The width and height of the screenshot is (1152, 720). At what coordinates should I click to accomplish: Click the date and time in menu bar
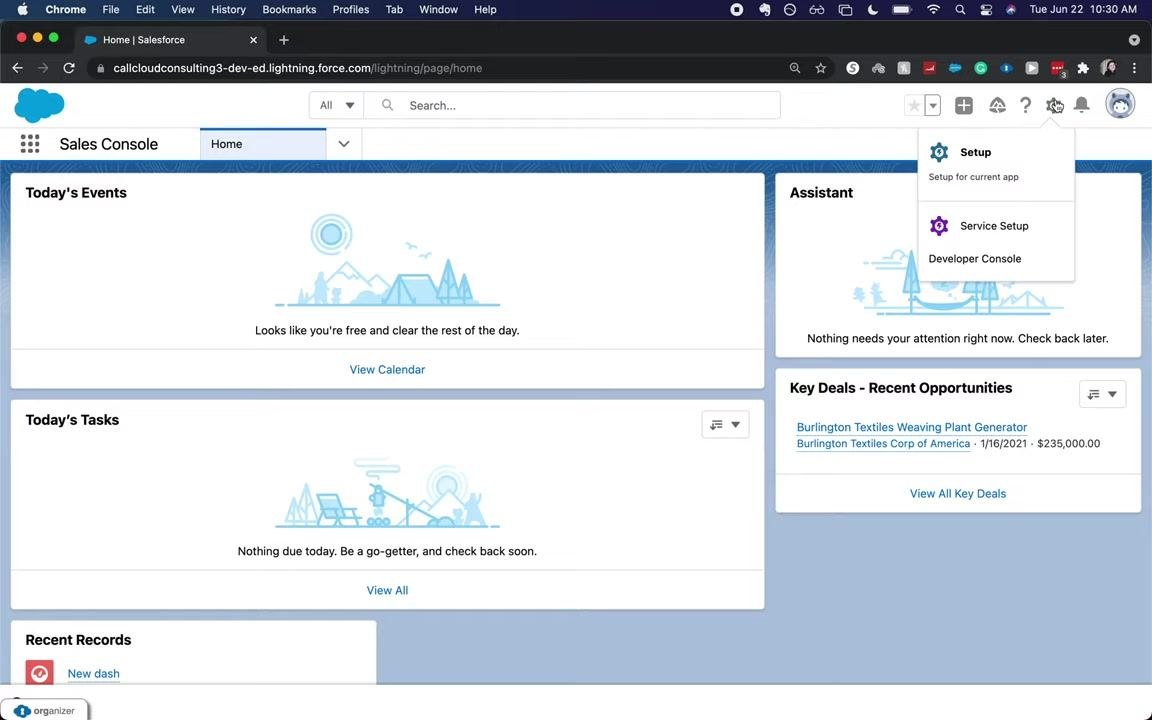click(x=1083, y=10)
